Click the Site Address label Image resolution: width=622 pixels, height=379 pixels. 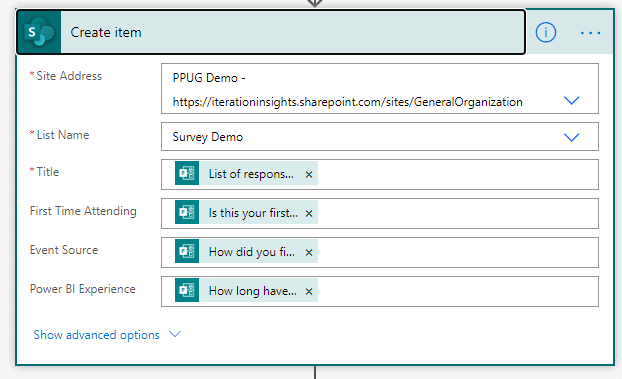click(69, 76)
